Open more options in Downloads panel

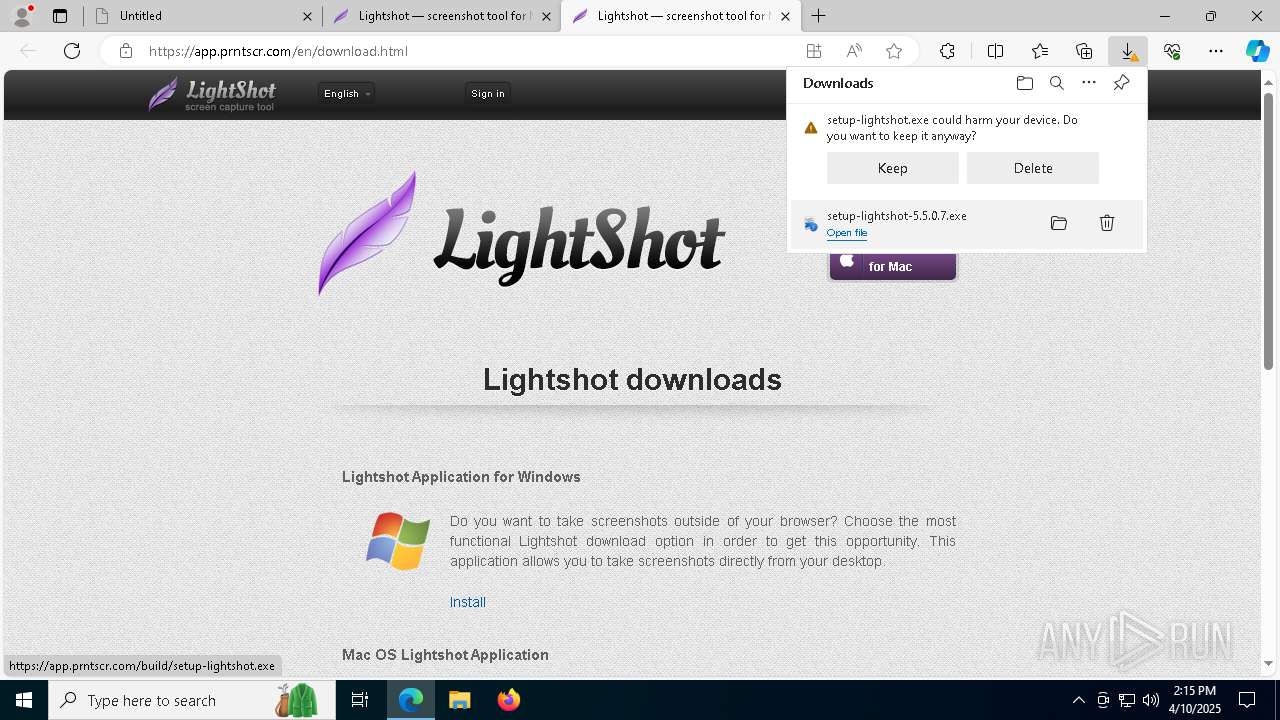pos(1089,83)
